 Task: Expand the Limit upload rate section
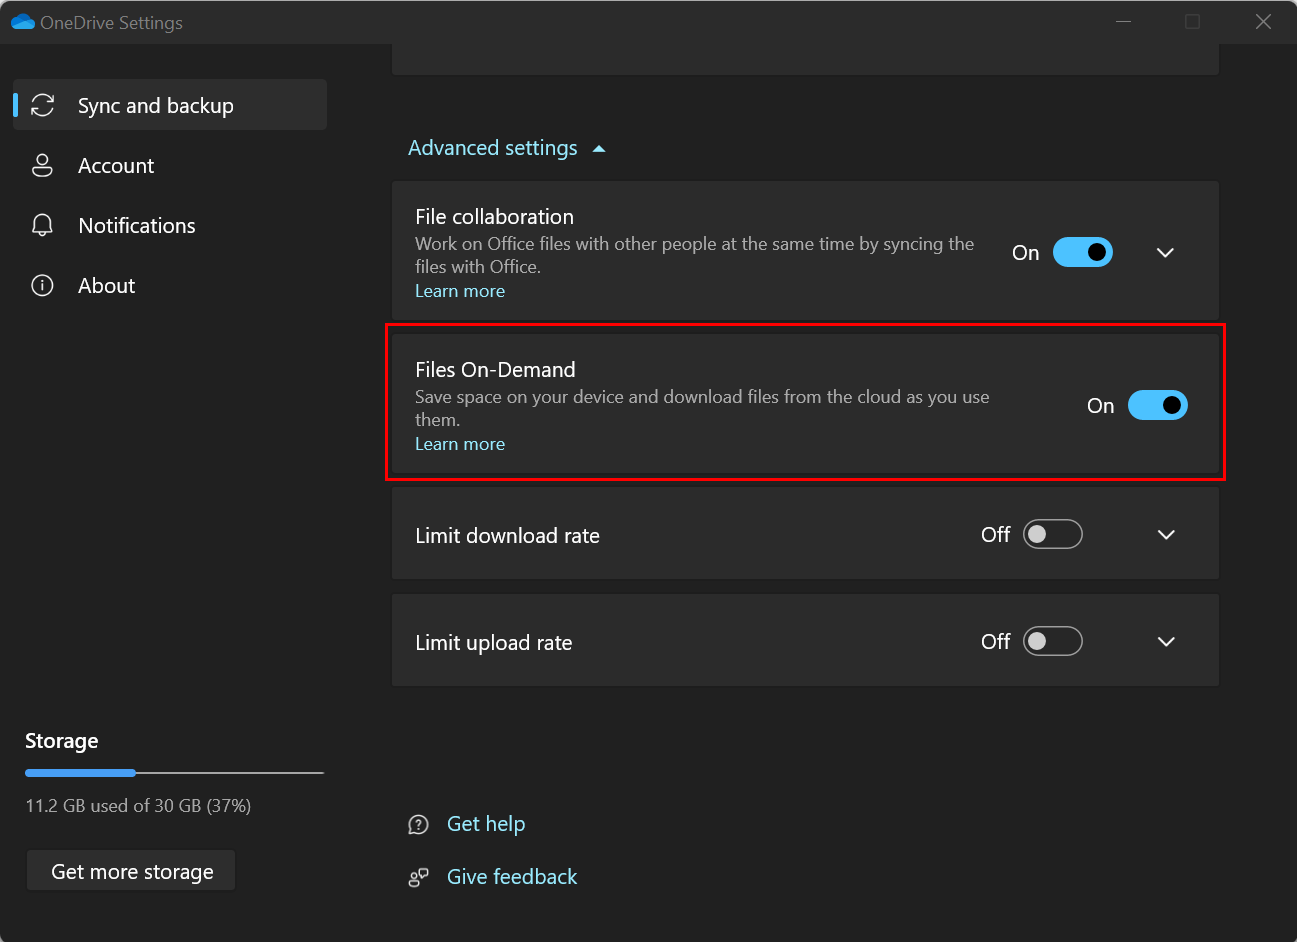[1165, 641]
